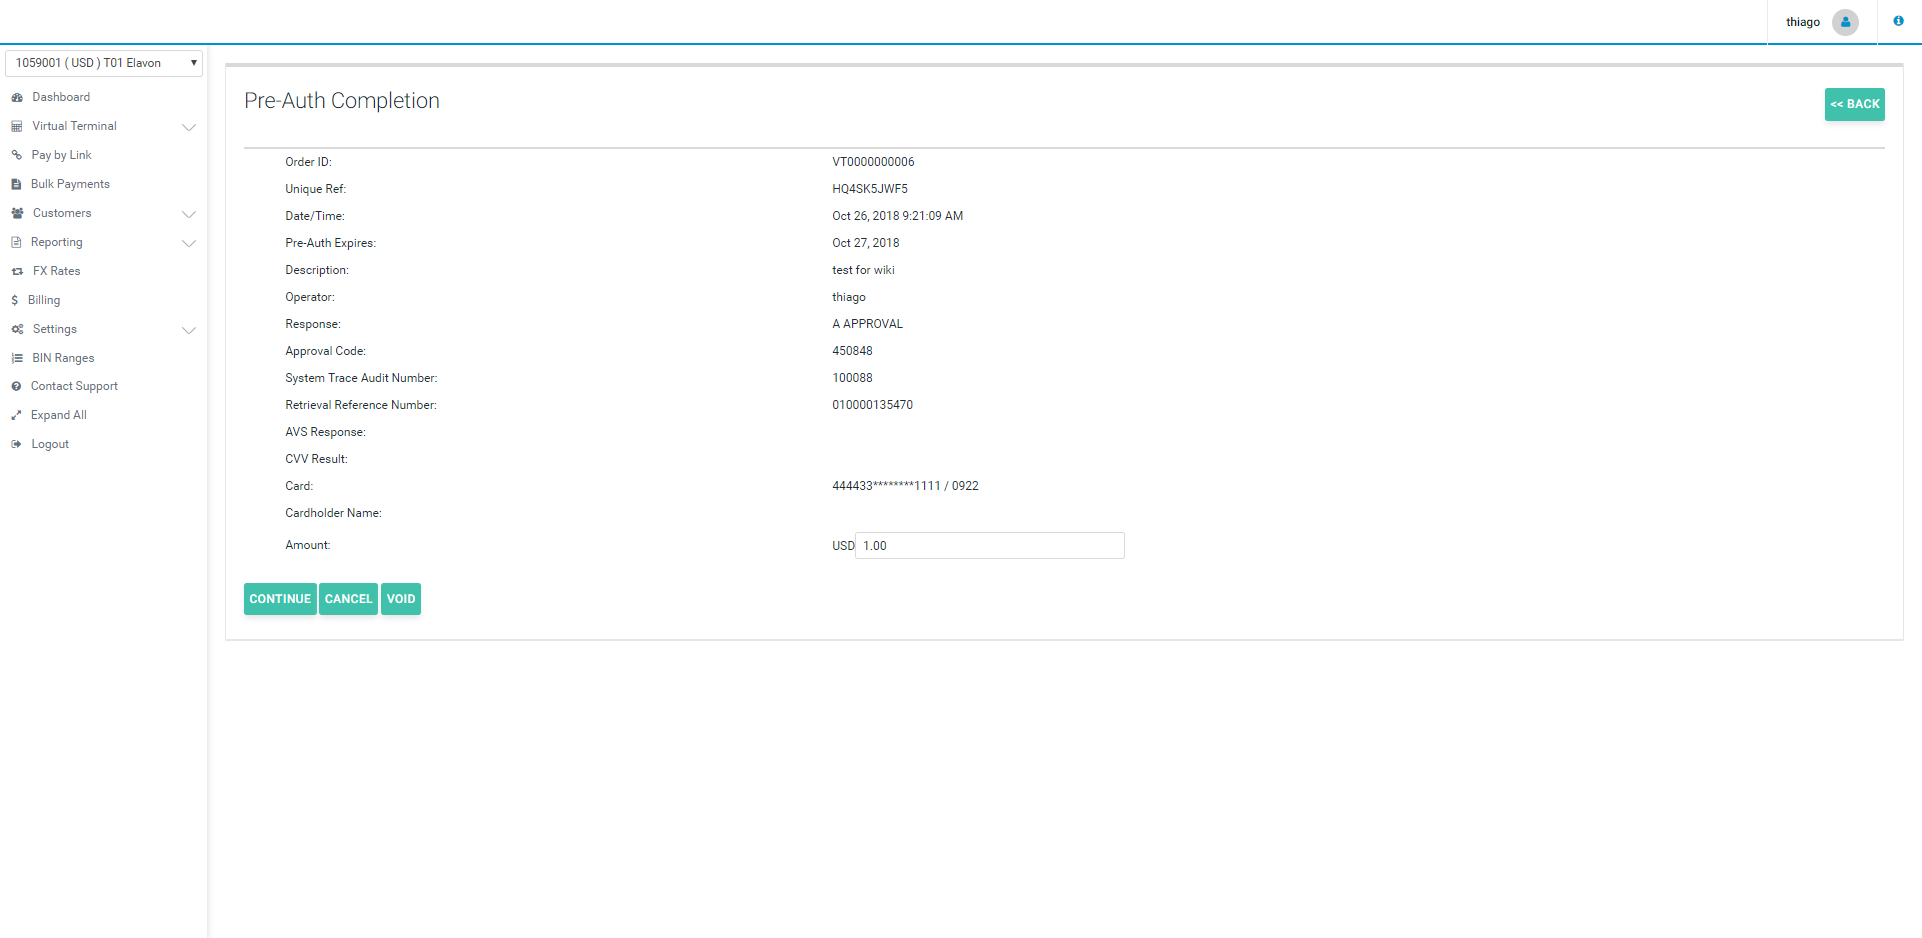
Task: Click the Logout icon in sidebar
Action: 17,445
